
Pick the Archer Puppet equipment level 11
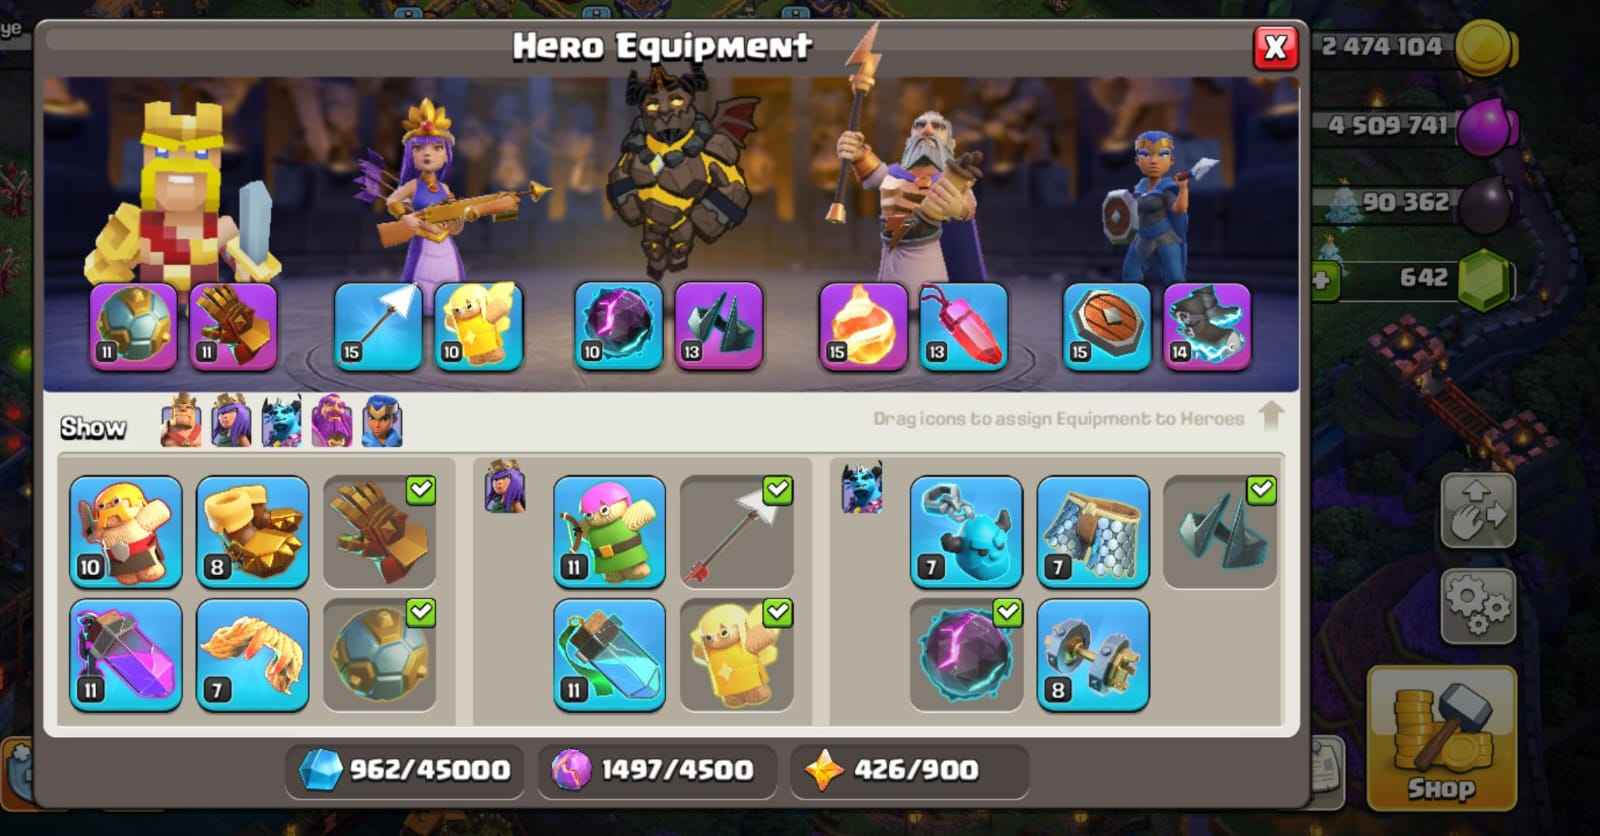609,531
